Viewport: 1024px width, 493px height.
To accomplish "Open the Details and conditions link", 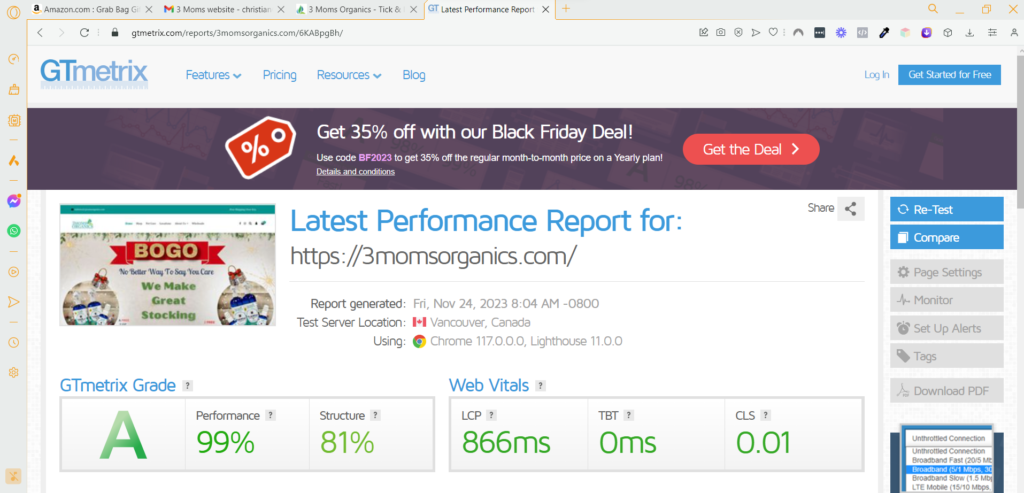I will pos(355,172).
